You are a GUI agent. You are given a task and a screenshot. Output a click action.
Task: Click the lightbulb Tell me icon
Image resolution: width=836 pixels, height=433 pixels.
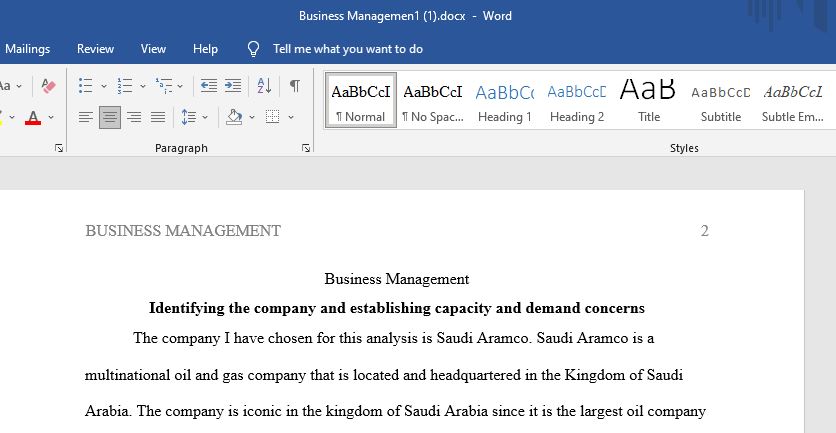click(x=253, y=49)
